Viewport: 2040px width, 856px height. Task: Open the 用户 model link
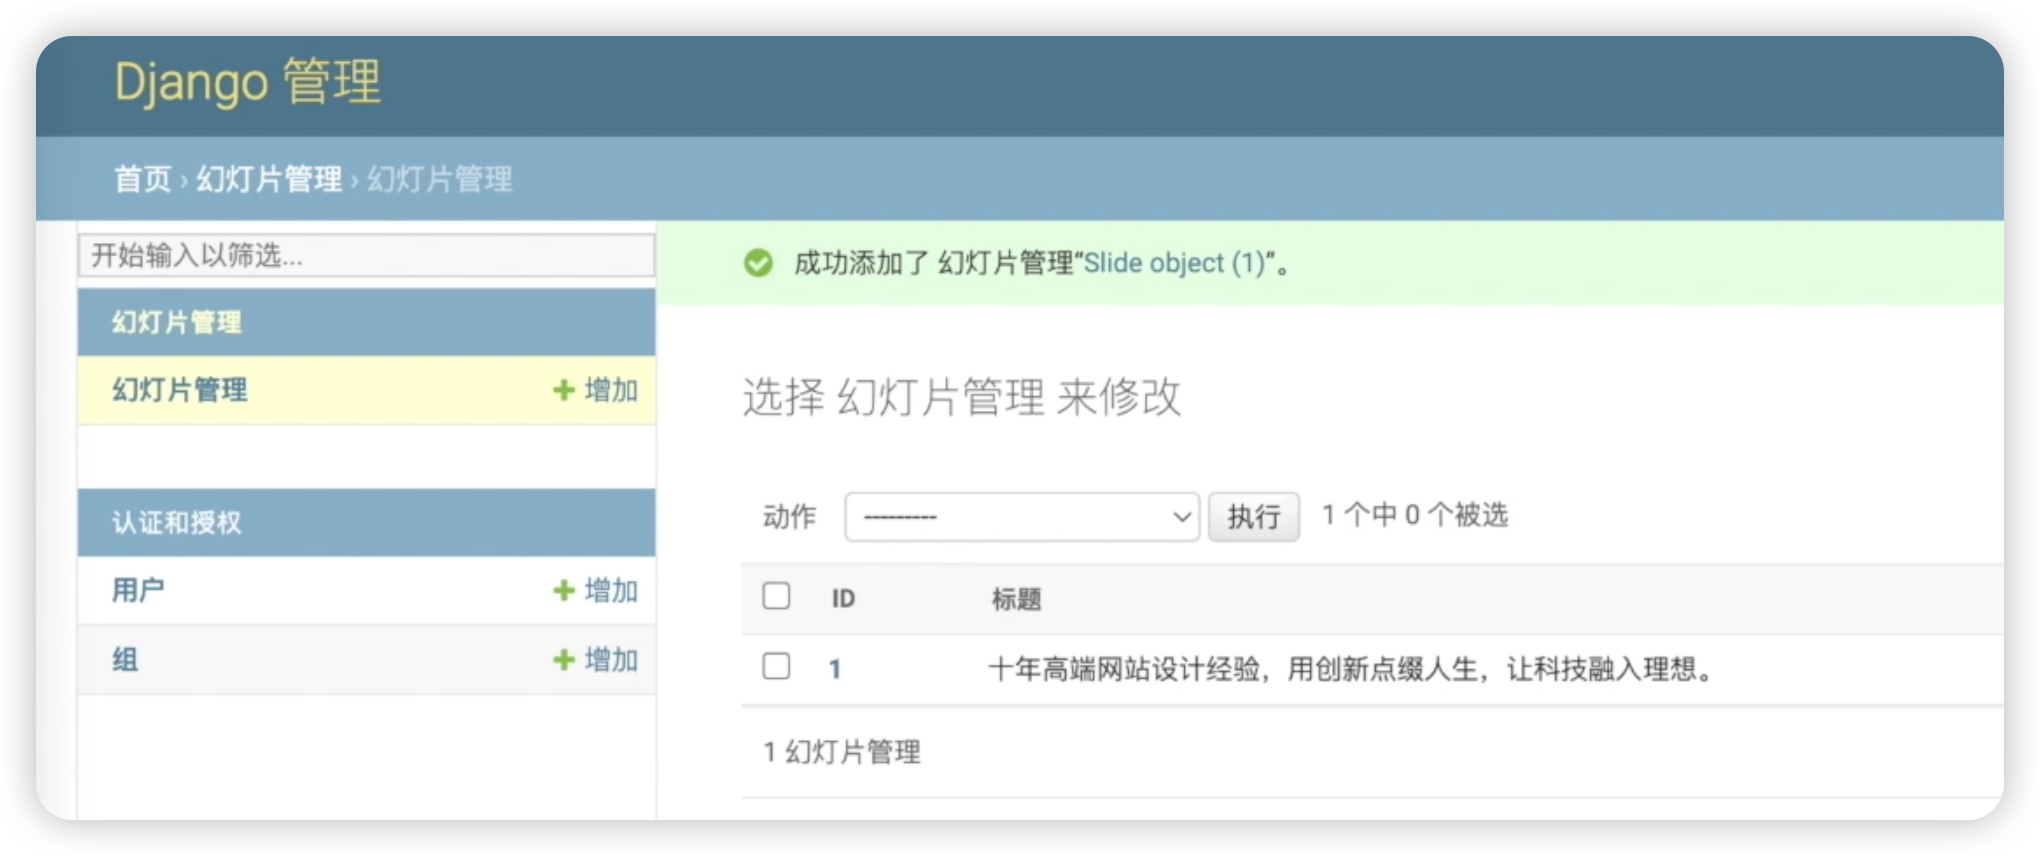pyautogui.click(x=138, y=590)
